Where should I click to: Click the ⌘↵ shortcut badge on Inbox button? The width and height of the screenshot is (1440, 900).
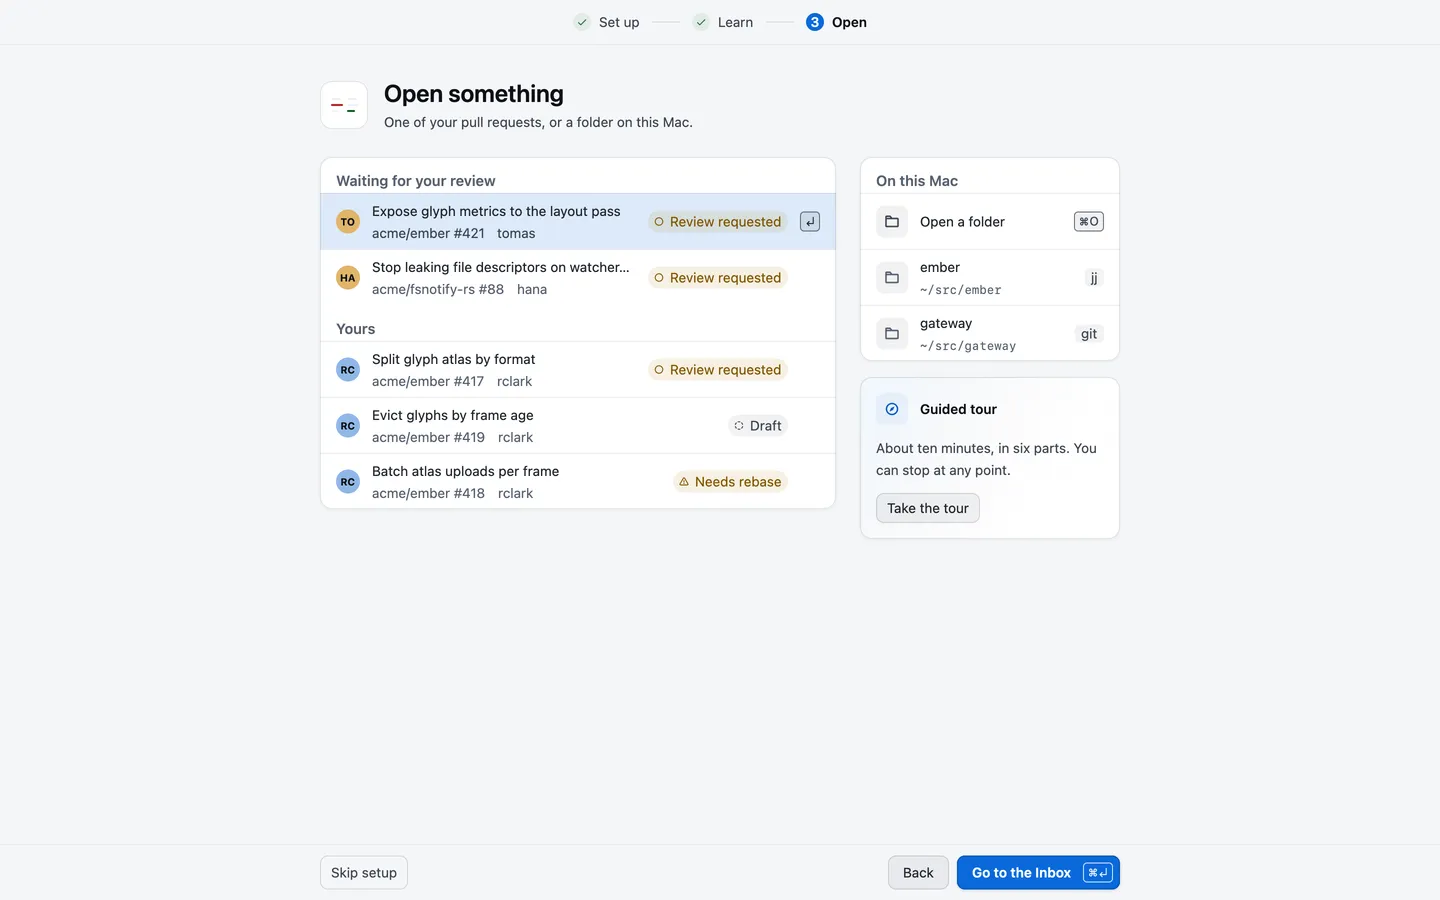point(1097,873)
